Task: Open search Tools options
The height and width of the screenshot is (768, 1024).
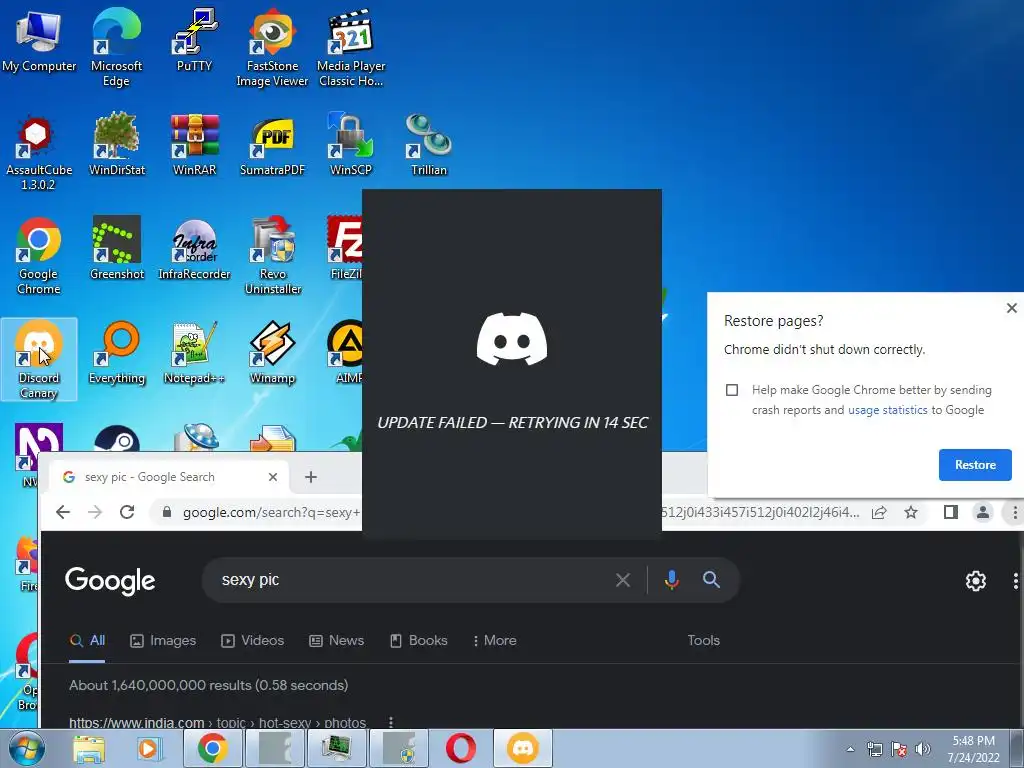Action: [x=703, y=641]
